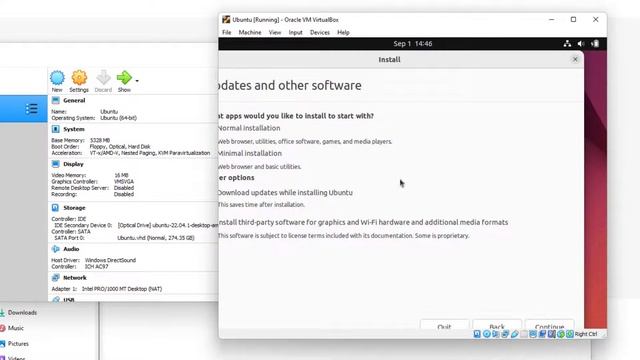
Task: Click the Display section monitor icon
Action: (x=56, y=164)
